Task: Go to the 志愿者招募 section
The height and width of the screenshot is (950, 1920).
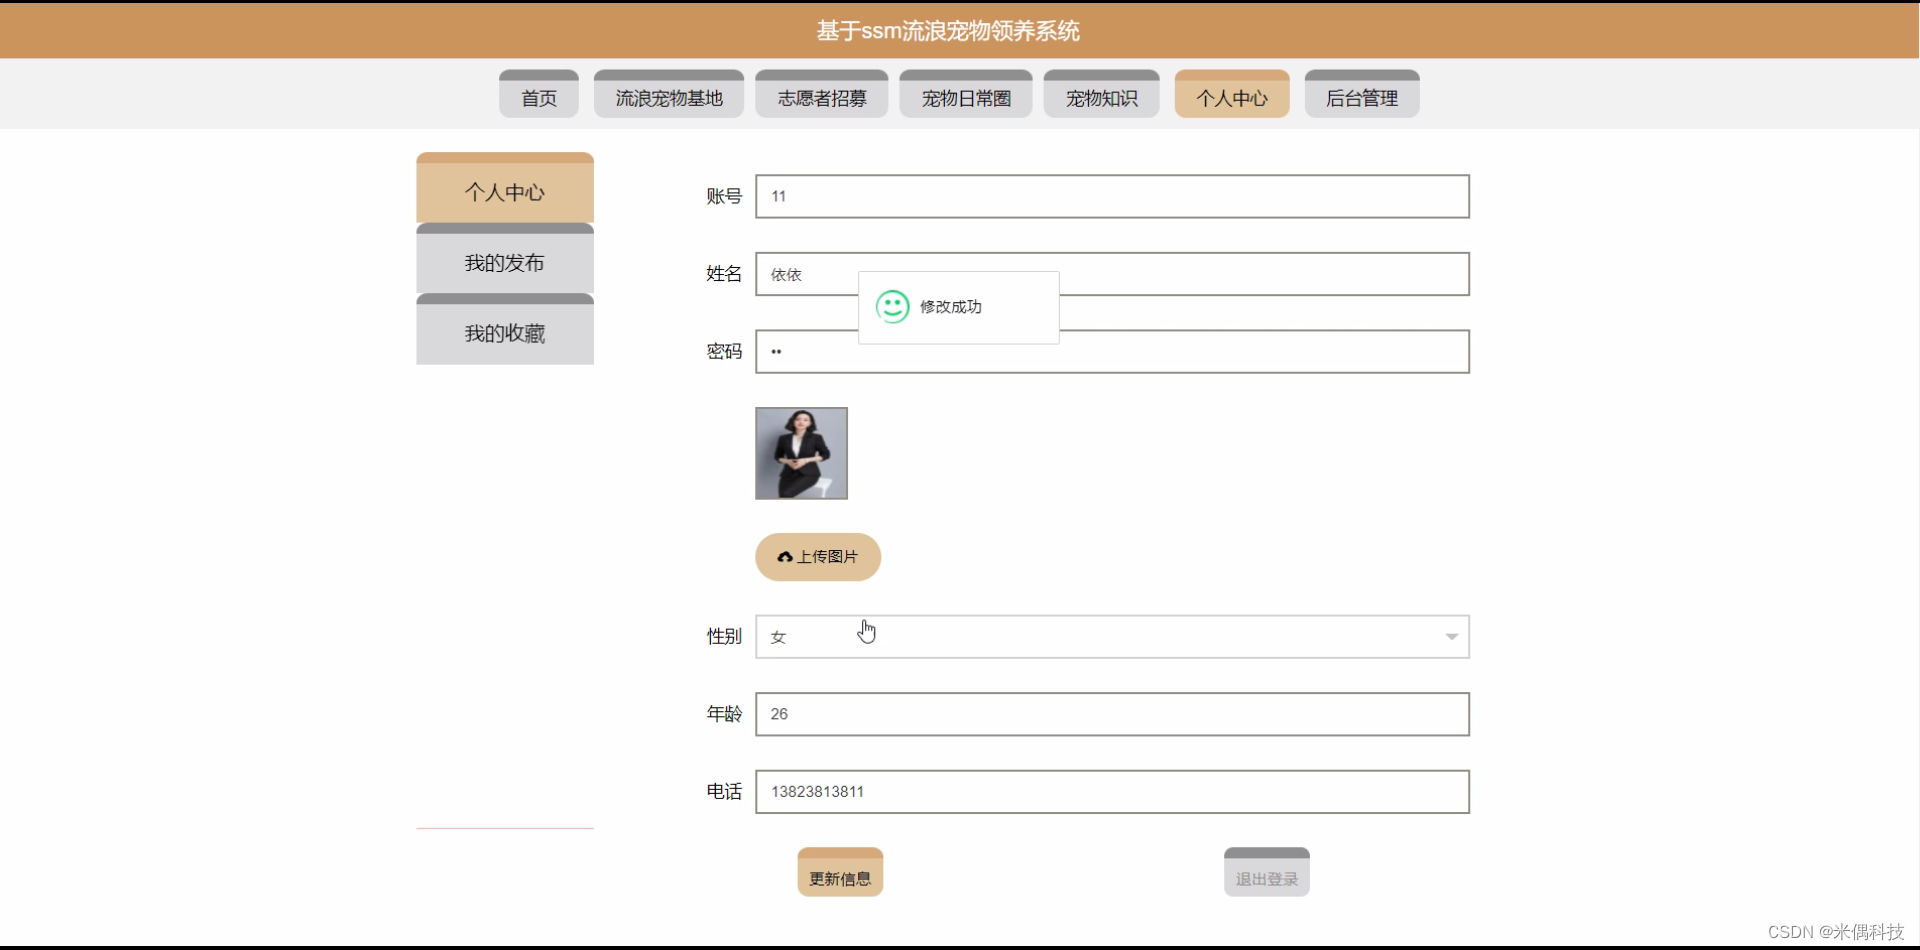Action: click(821, 94)
